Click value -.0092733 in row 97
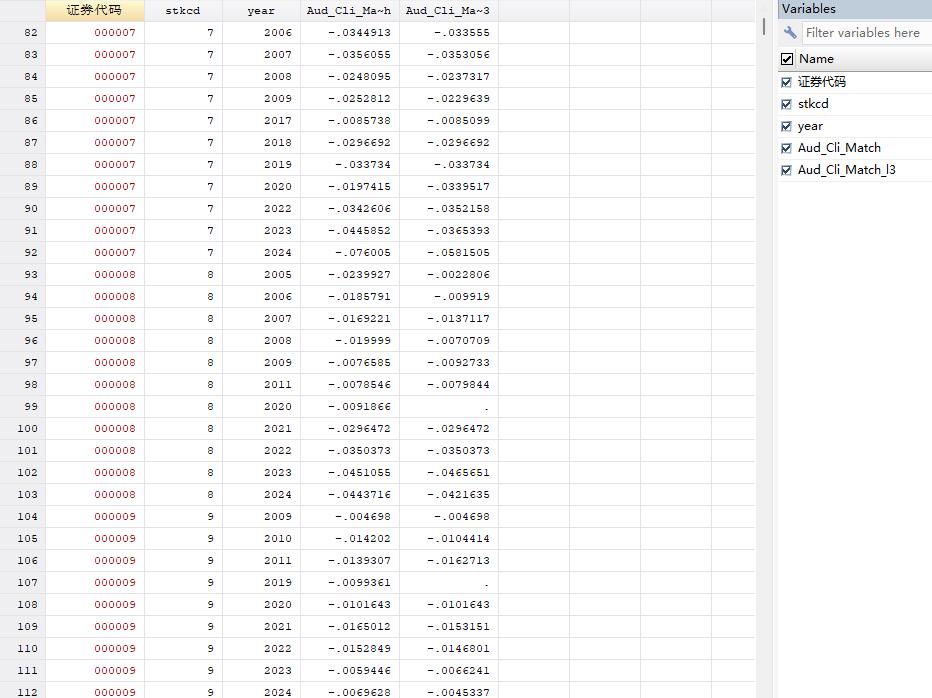Image resolution: width=932 pixels, height=698 pixels. pos(448,363)
